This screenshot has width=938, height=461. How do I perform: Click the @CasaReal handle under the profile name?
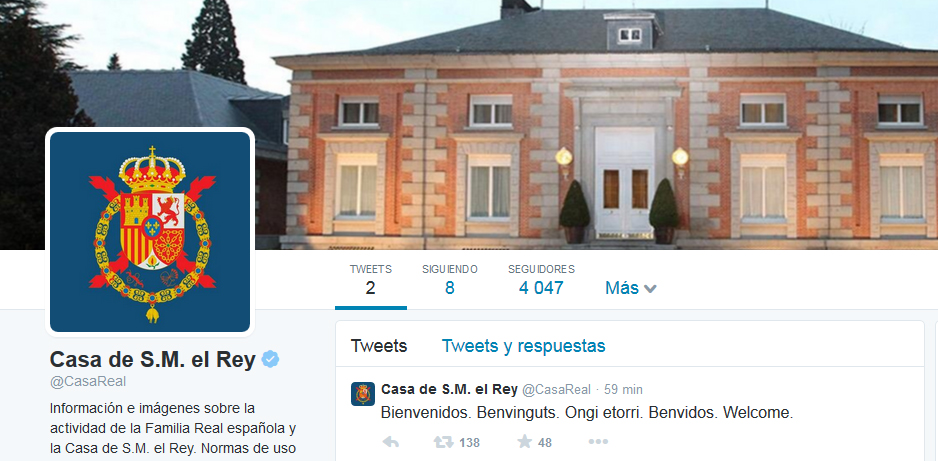tap(88, 381)
